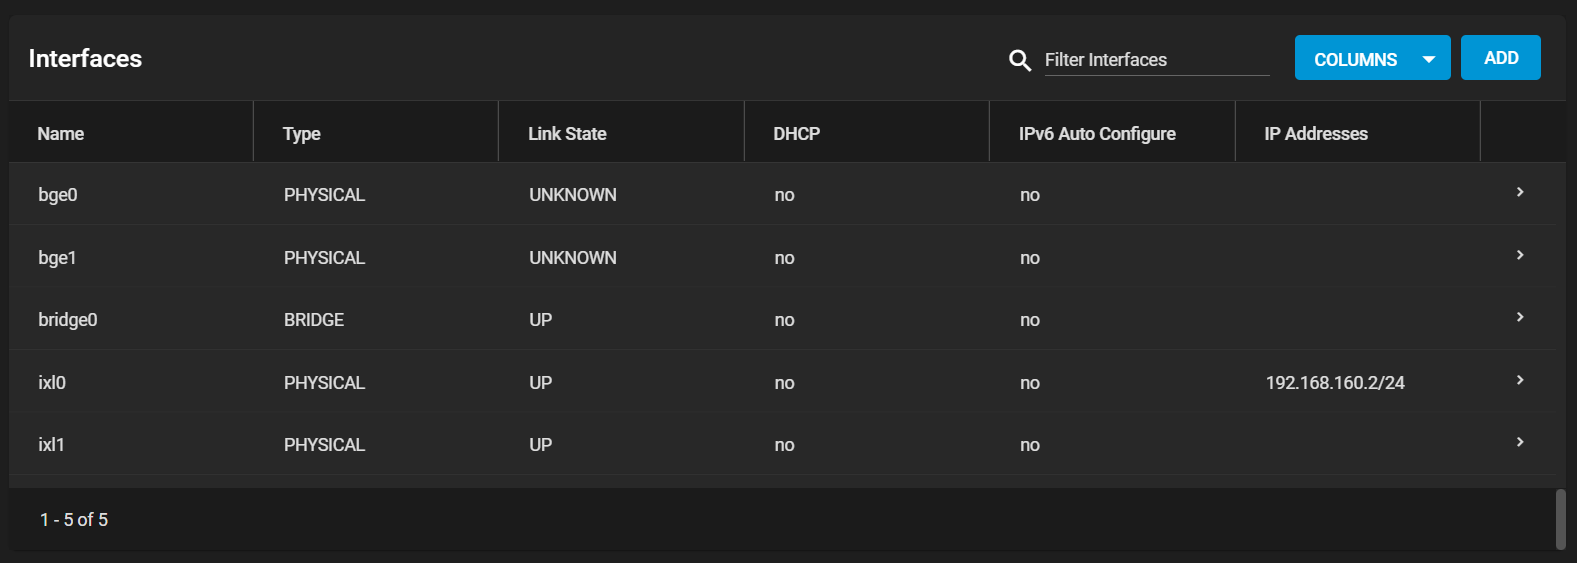The height and width of the screenshot is (563, 1577).
Task: Expand the ixl1 row chevron
Action: 1520,442
